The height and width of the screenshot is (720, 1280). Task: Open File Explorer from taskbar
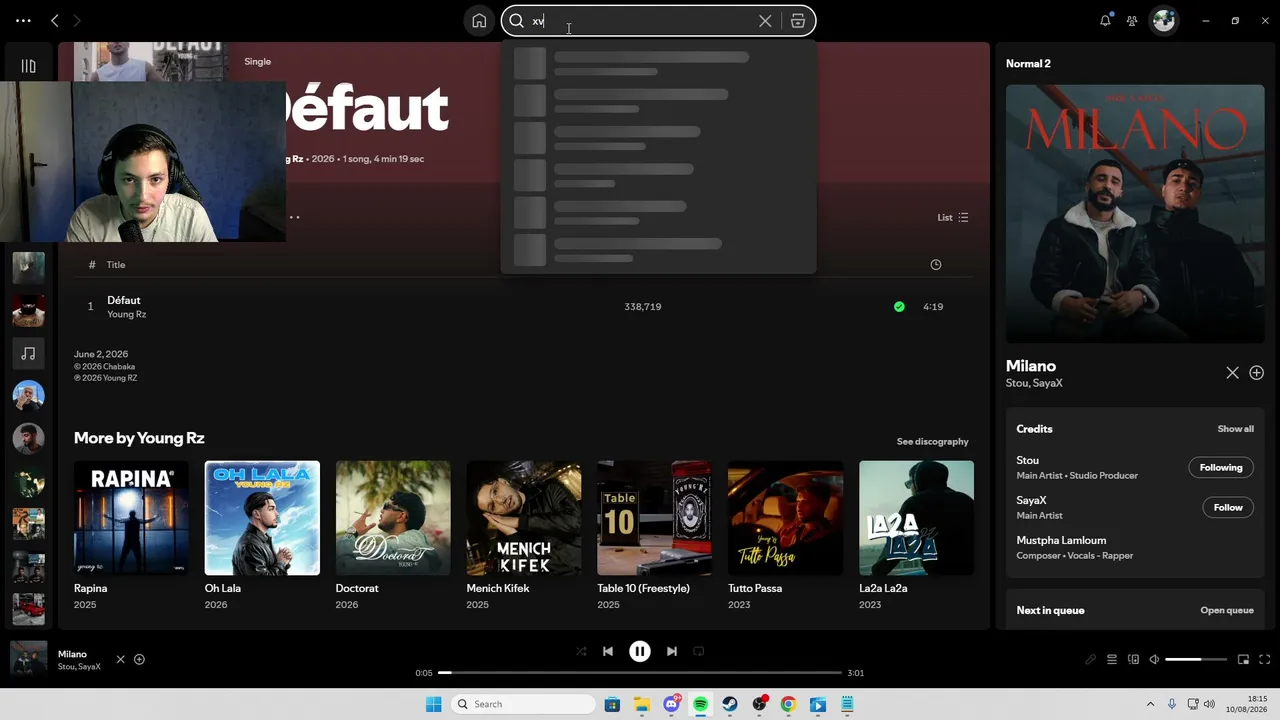pyautogui.click(x=642, y=705)
